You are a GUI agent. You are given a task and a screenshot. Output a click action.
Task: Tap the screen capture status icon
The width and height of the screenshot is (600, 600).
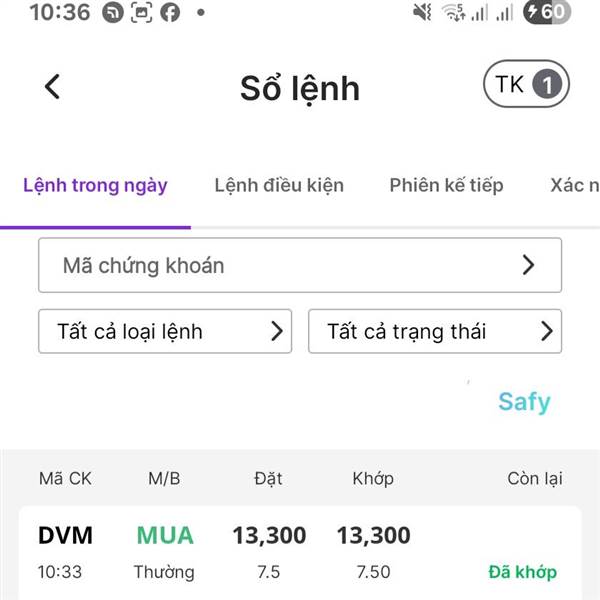coord(141,12)
